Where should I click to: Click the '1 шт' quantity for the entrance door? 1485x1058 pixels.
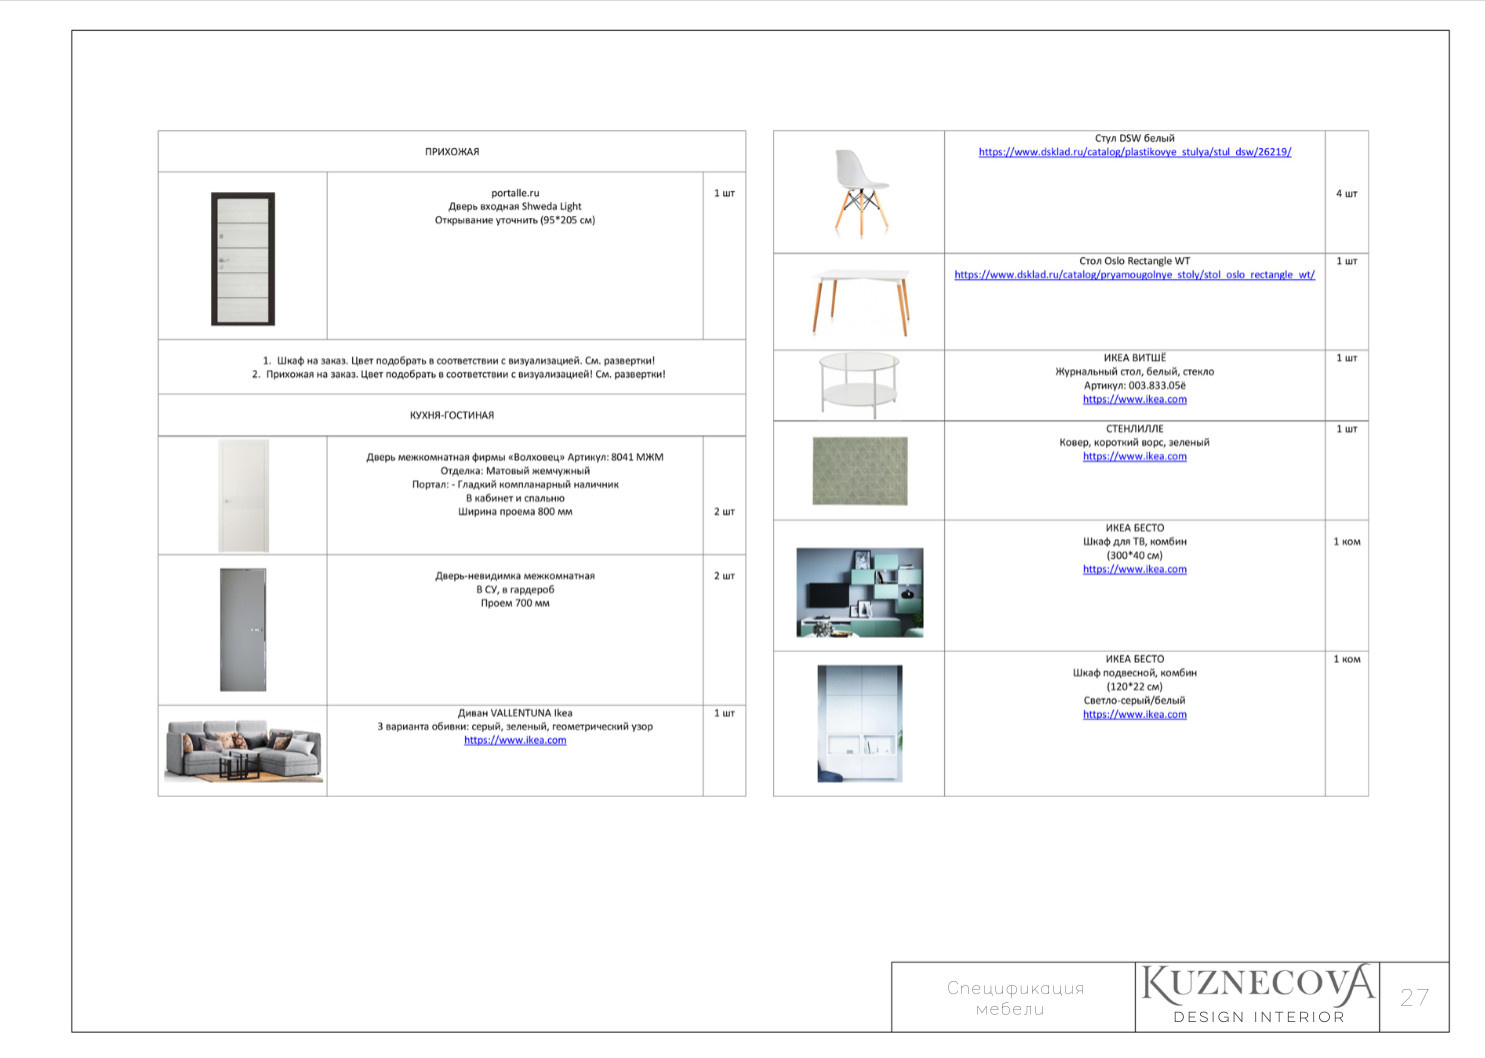[724, 193]
